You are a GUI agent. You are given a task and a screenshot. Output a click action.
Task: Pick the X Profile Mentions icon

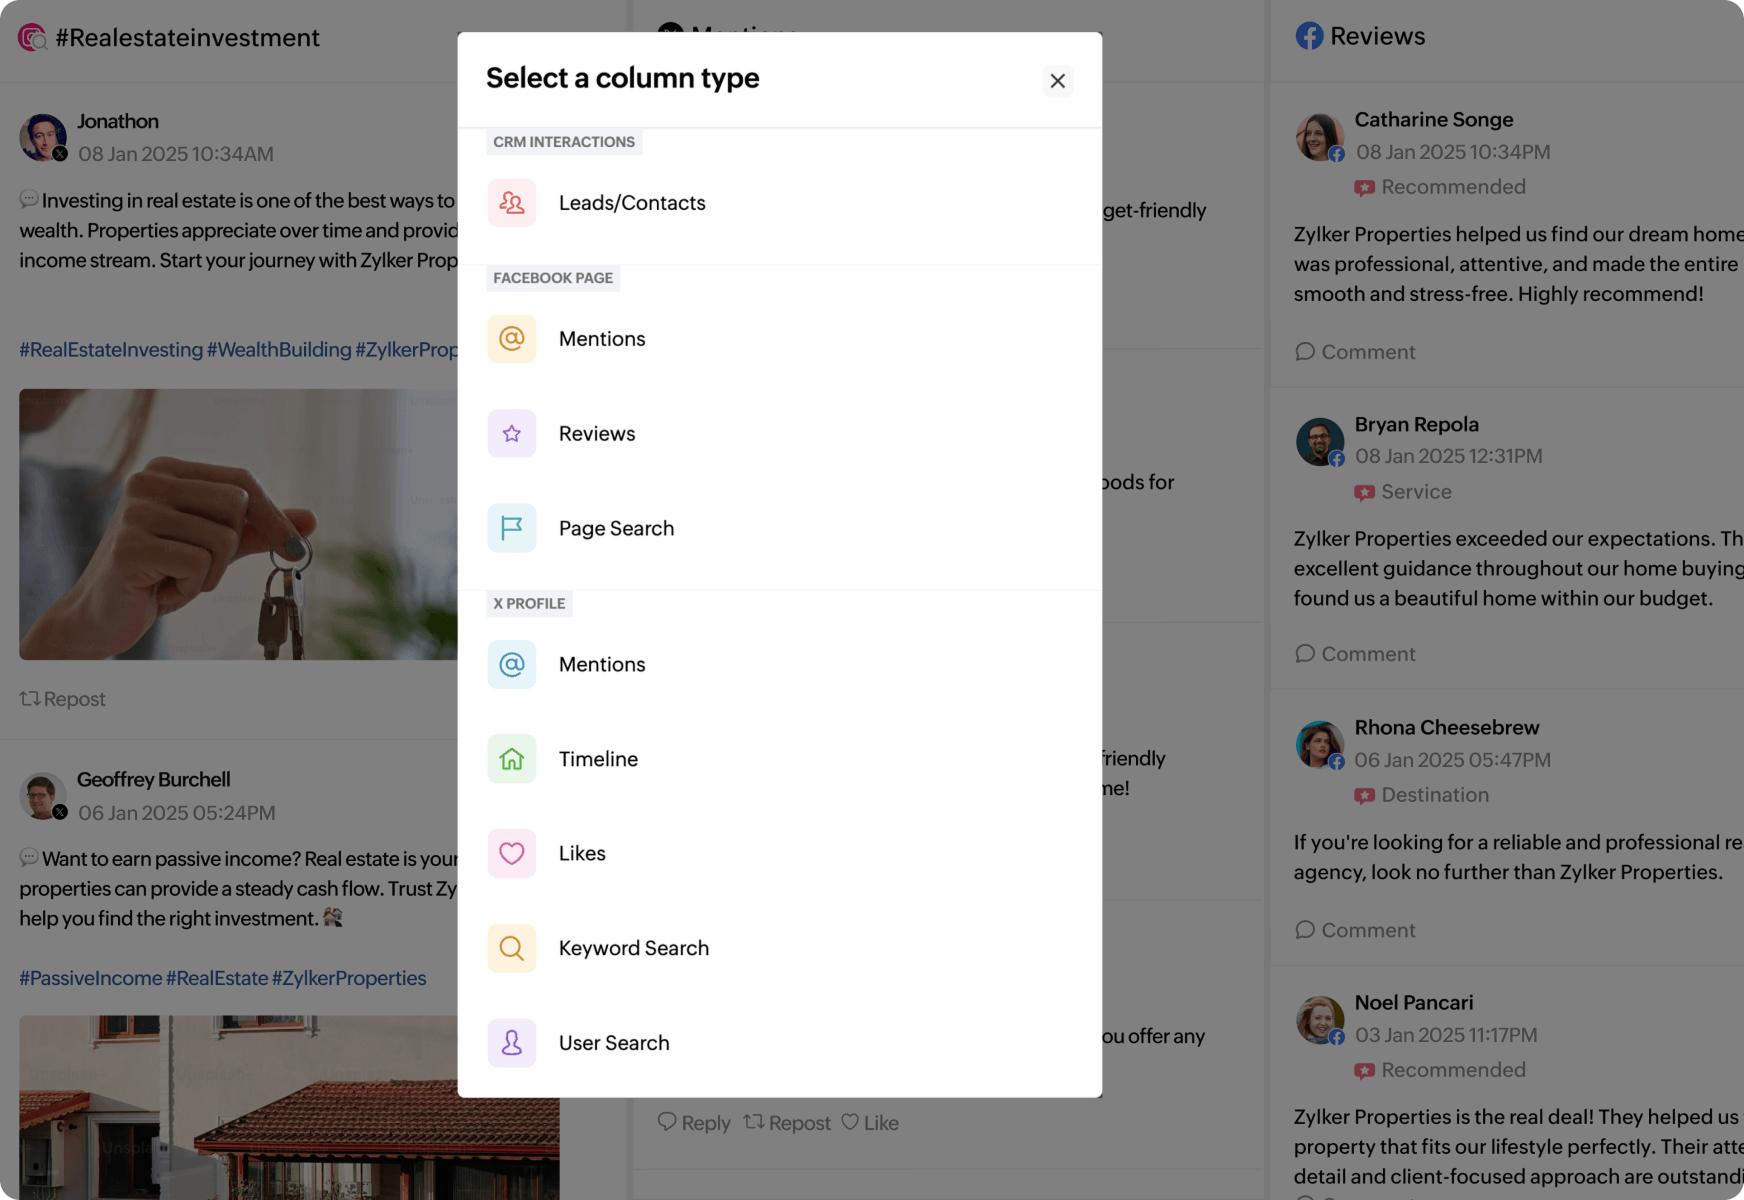512,664
